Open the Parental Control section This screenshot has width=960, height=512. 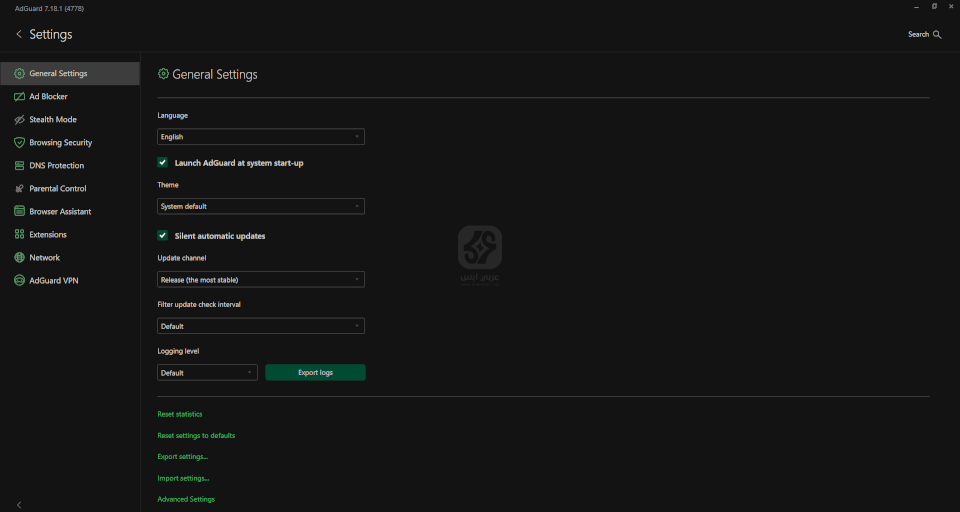[x=70, y=189]
